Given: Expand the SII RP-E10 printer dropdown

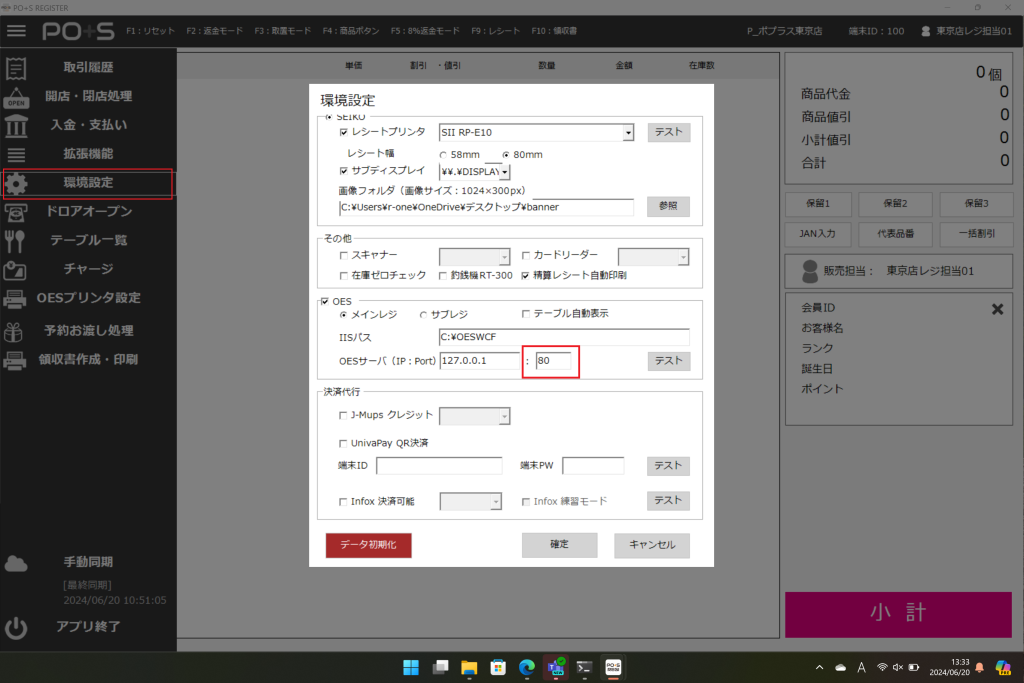Looking at the screenshot, I should click(628, 132).
